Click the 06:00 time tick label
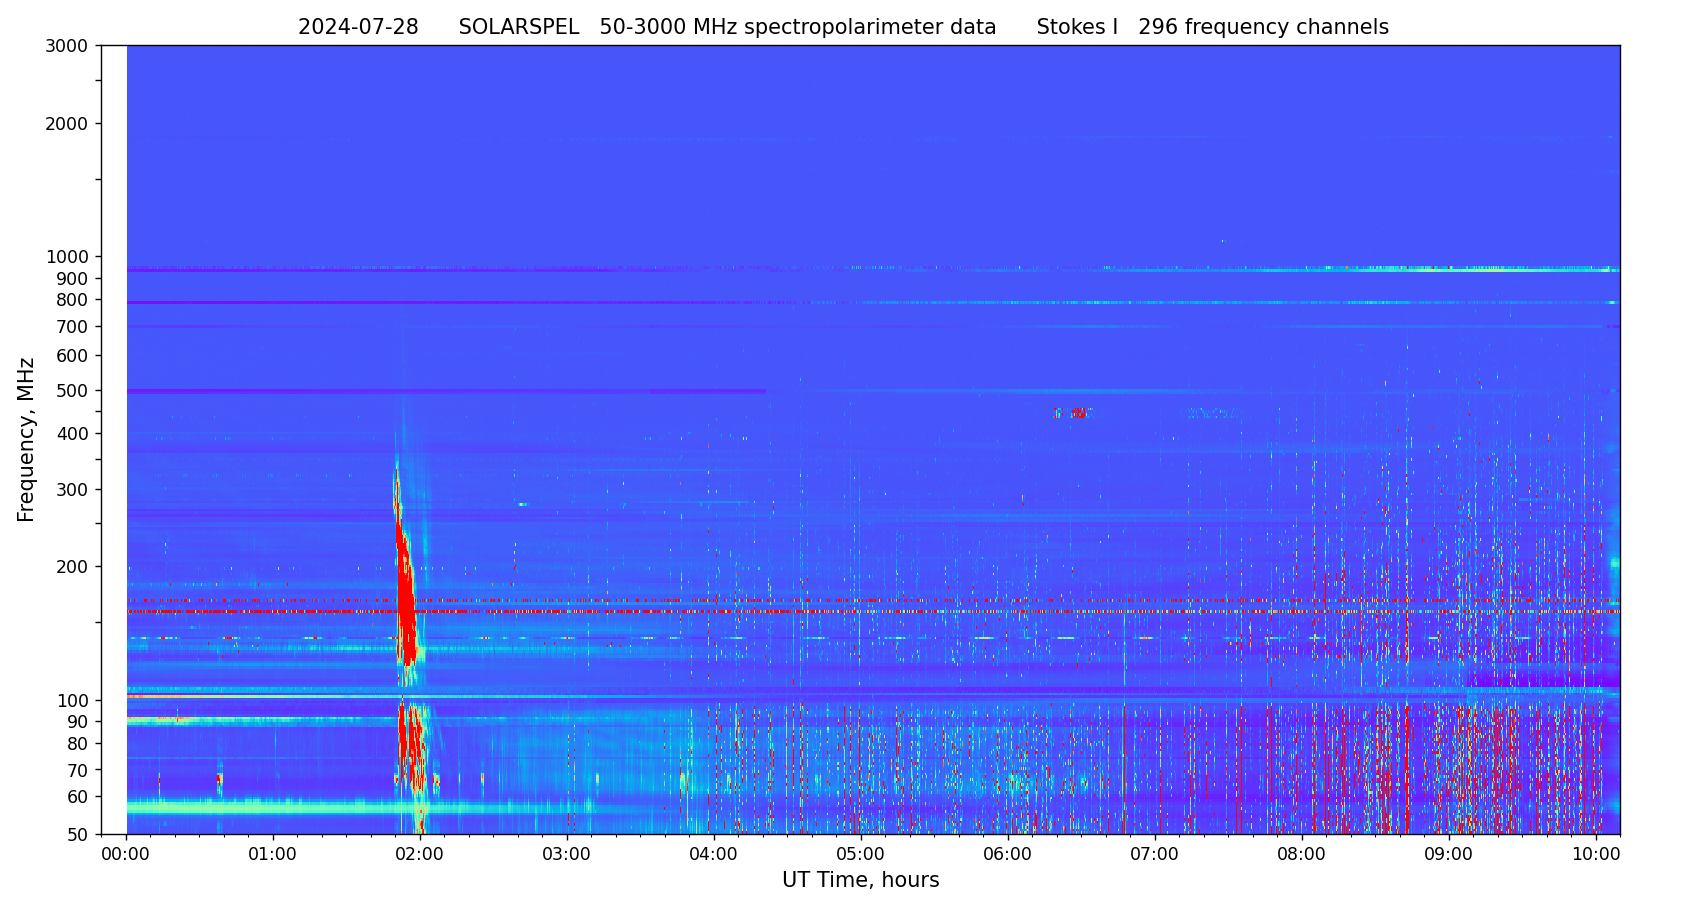The image size is (1687, 906). click(x=1008, y=855)
